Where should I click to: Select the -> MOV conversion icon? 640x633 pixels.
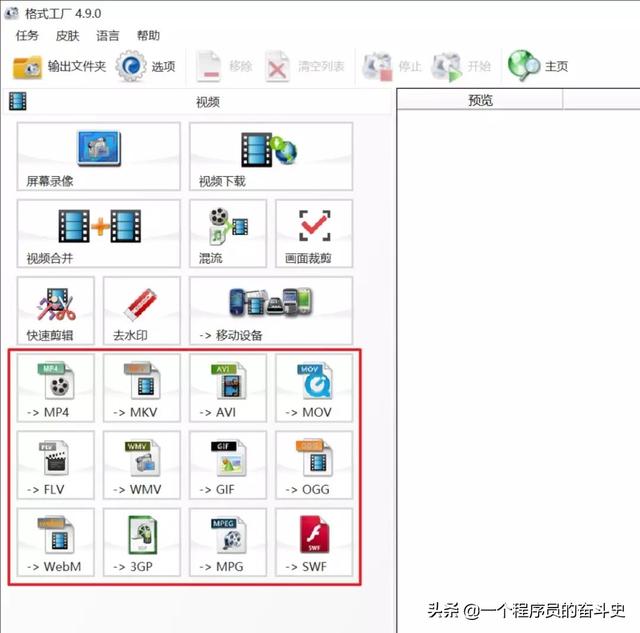point(314,388)
